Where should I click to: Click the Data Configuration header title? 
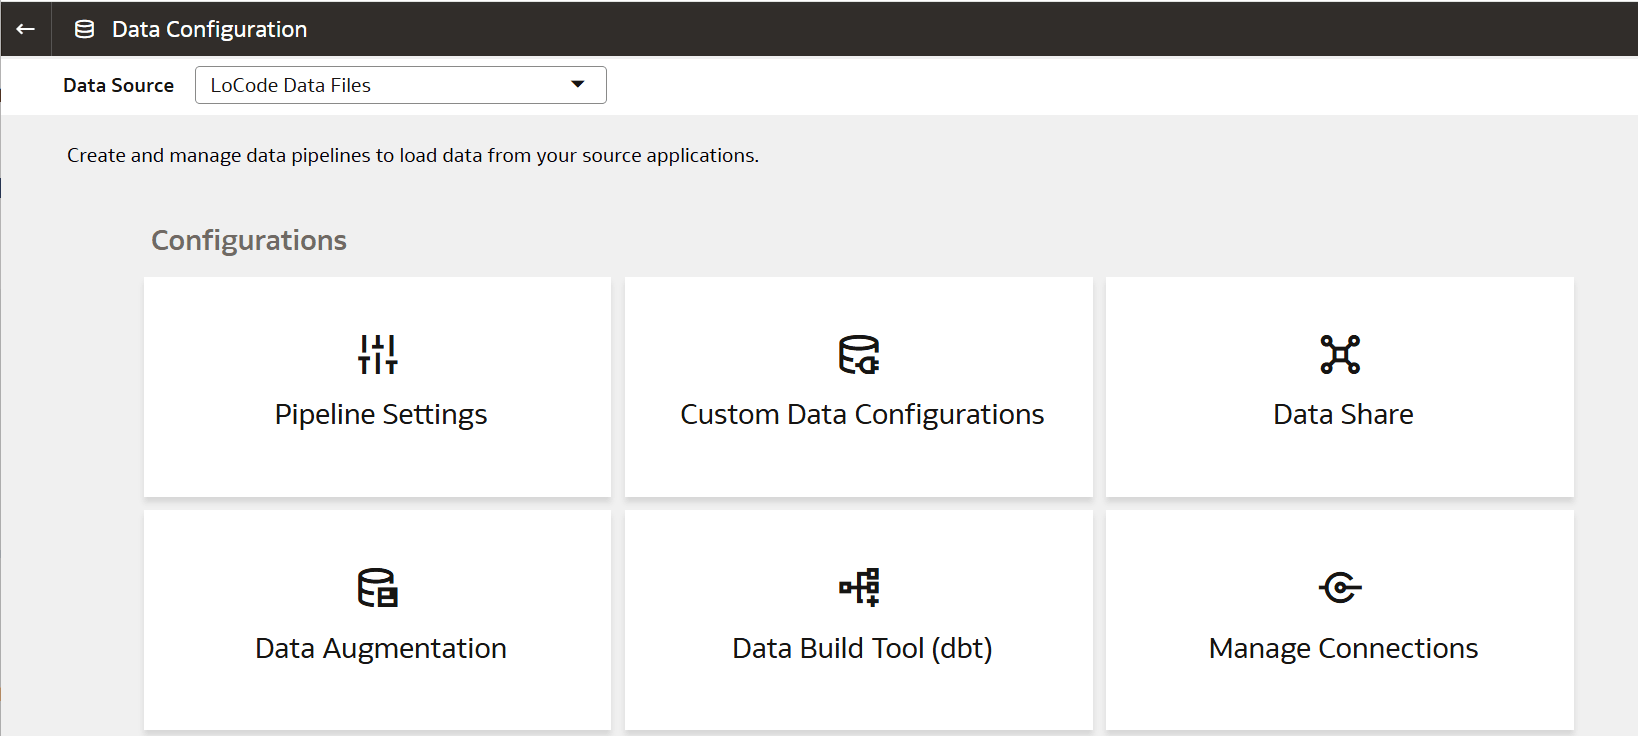(209, 30)
